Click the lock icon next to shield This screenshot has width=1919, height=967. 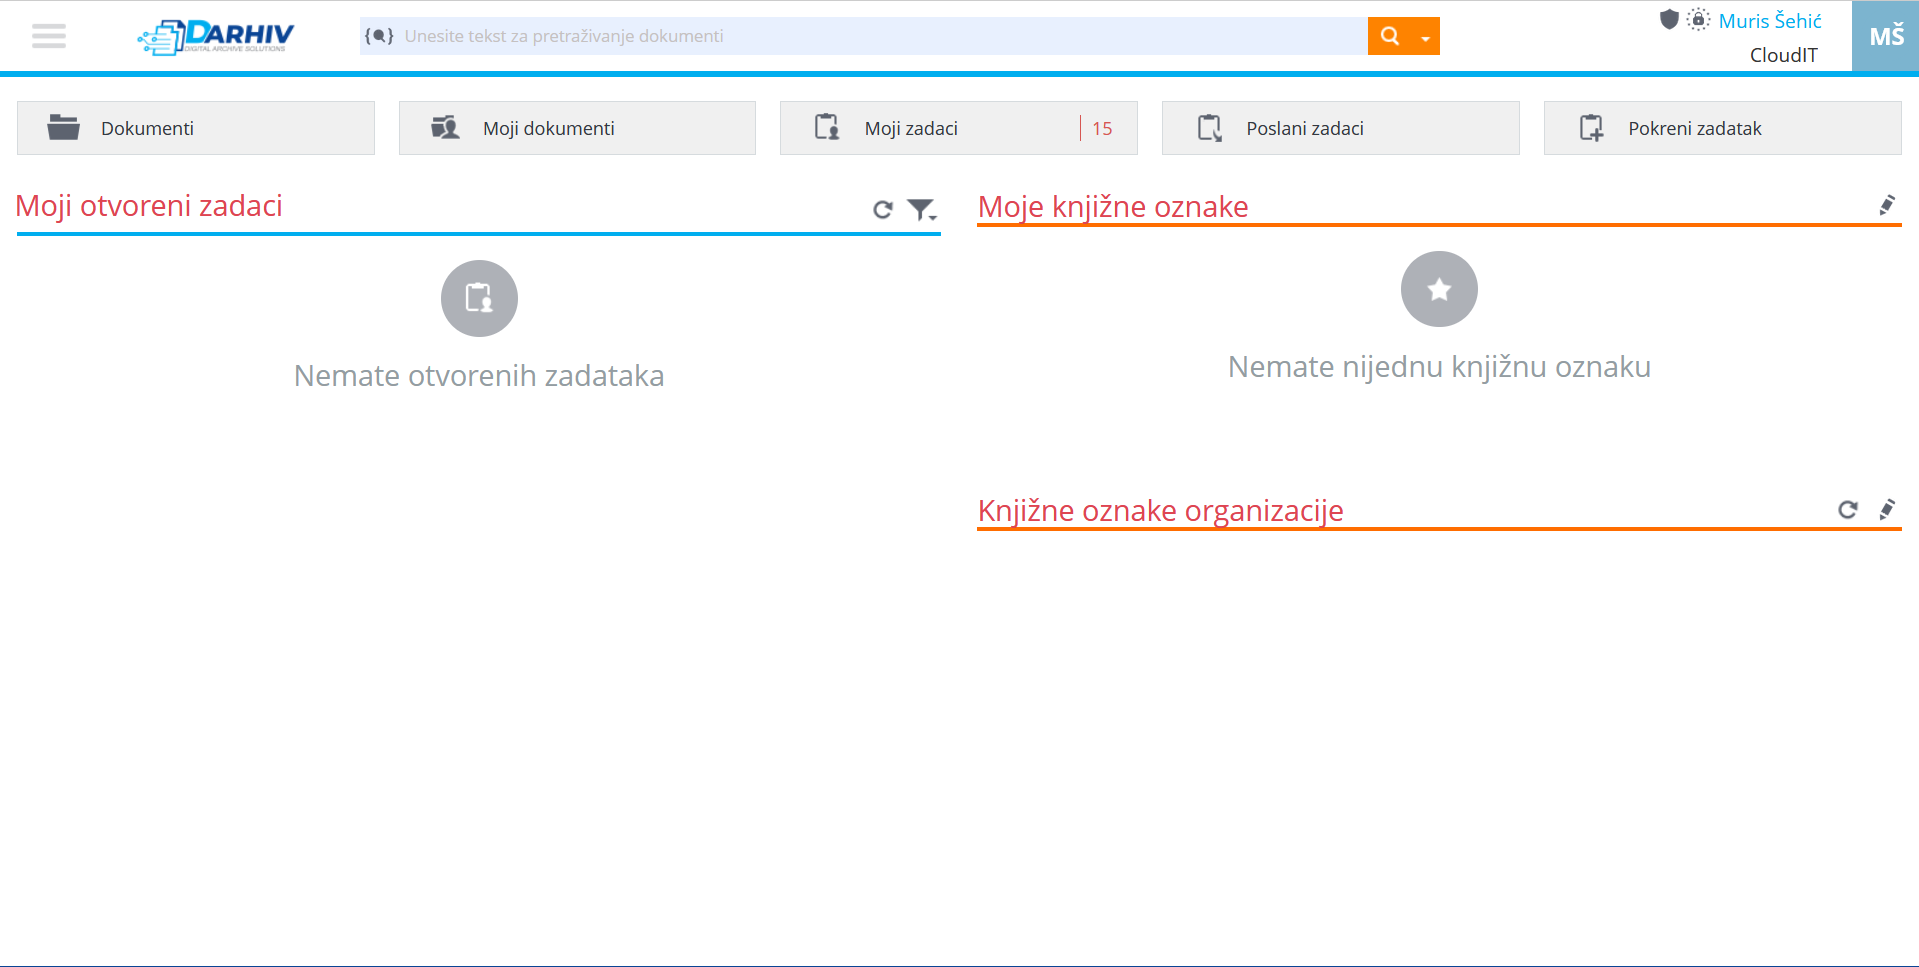coord(1698,19)
